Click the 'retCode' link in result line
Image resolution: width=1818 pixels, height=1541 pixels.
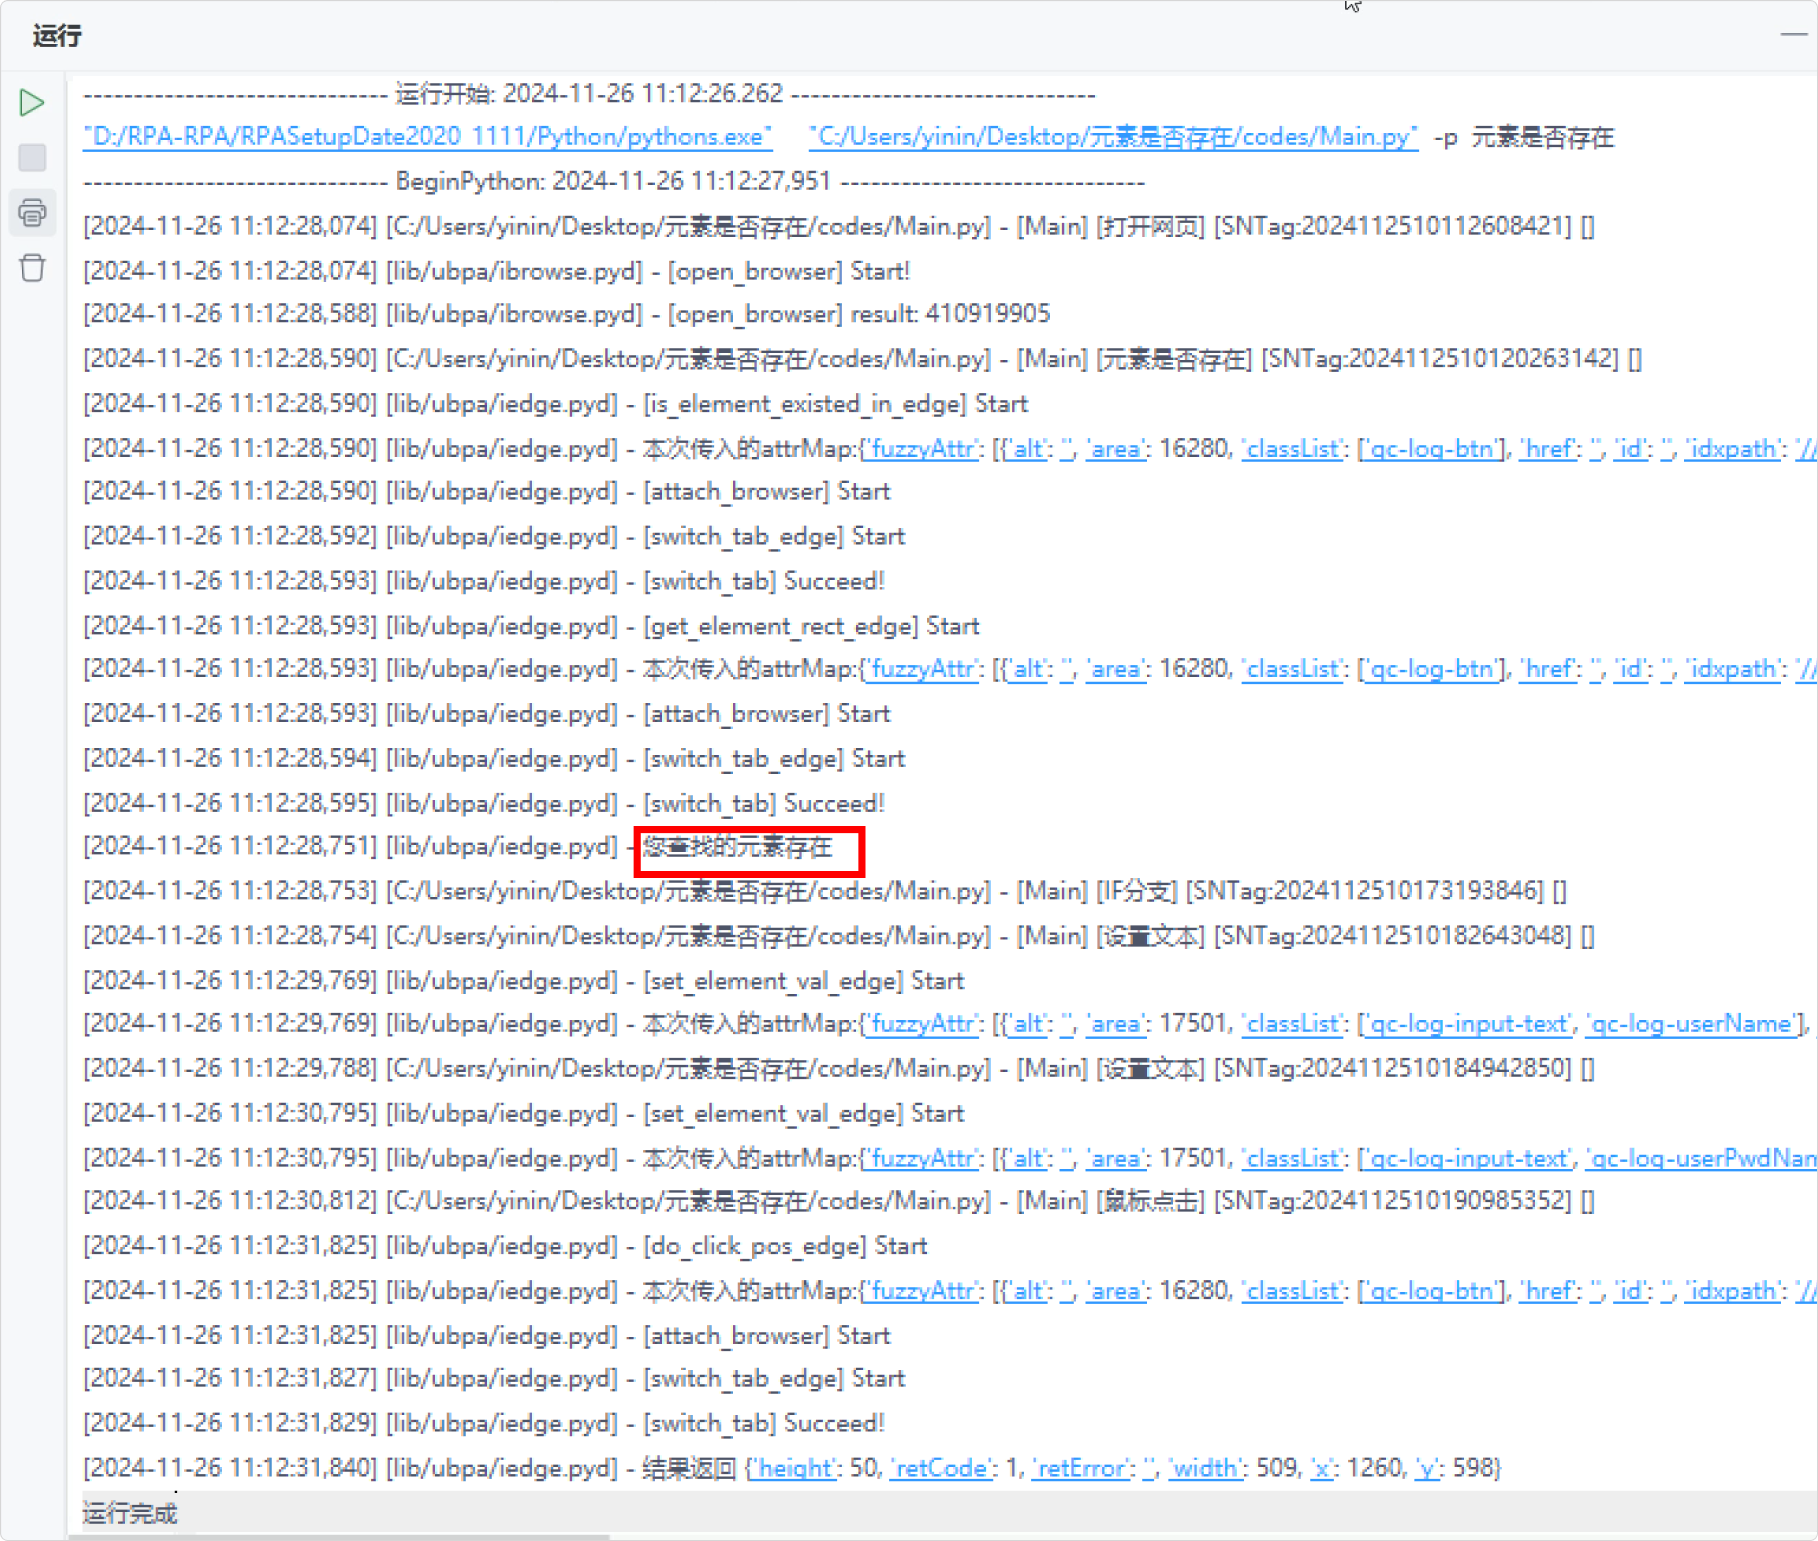[941, 1468]
